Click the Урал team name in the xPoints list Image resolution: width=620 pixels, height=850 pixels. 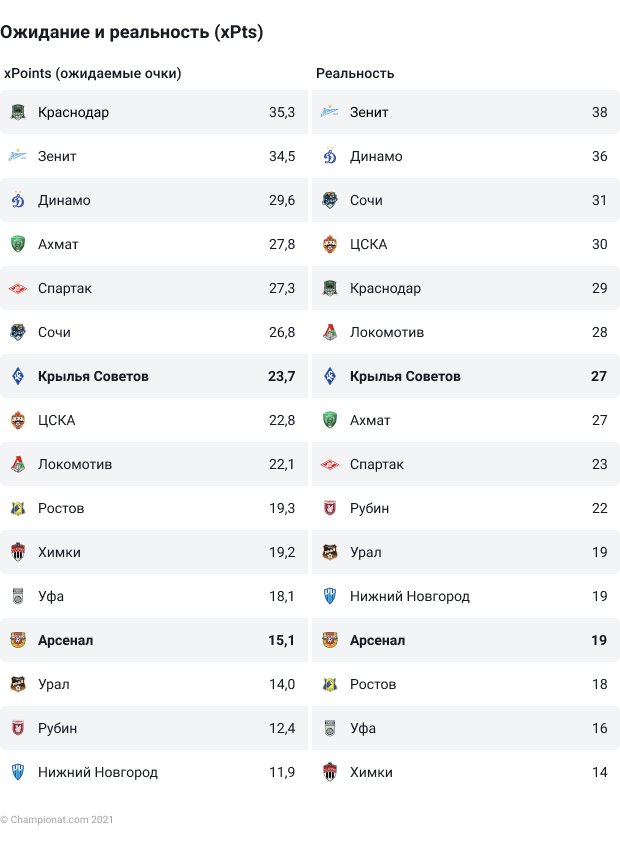54,684
